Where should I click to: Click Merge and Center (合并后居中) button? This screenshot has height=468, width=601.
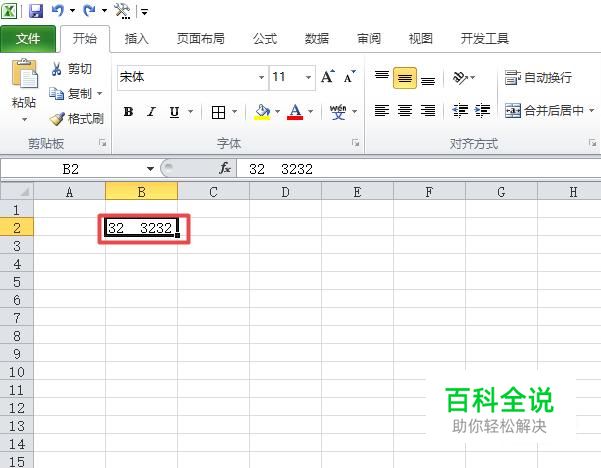point(544,111)
